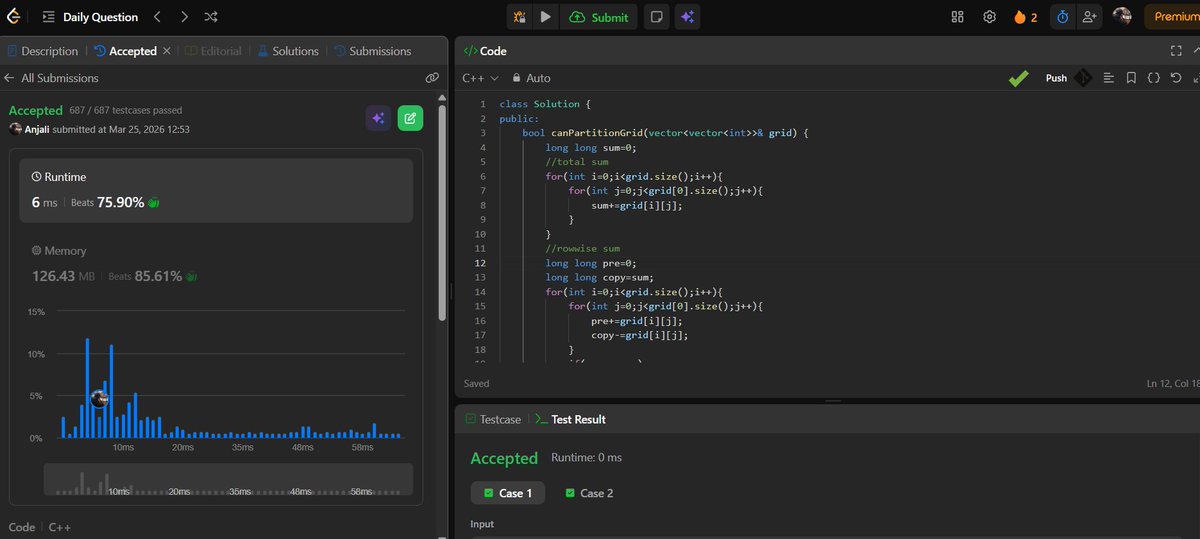
Task: Click the LeetCode logo icon
Action: click(x=14, y=17)
